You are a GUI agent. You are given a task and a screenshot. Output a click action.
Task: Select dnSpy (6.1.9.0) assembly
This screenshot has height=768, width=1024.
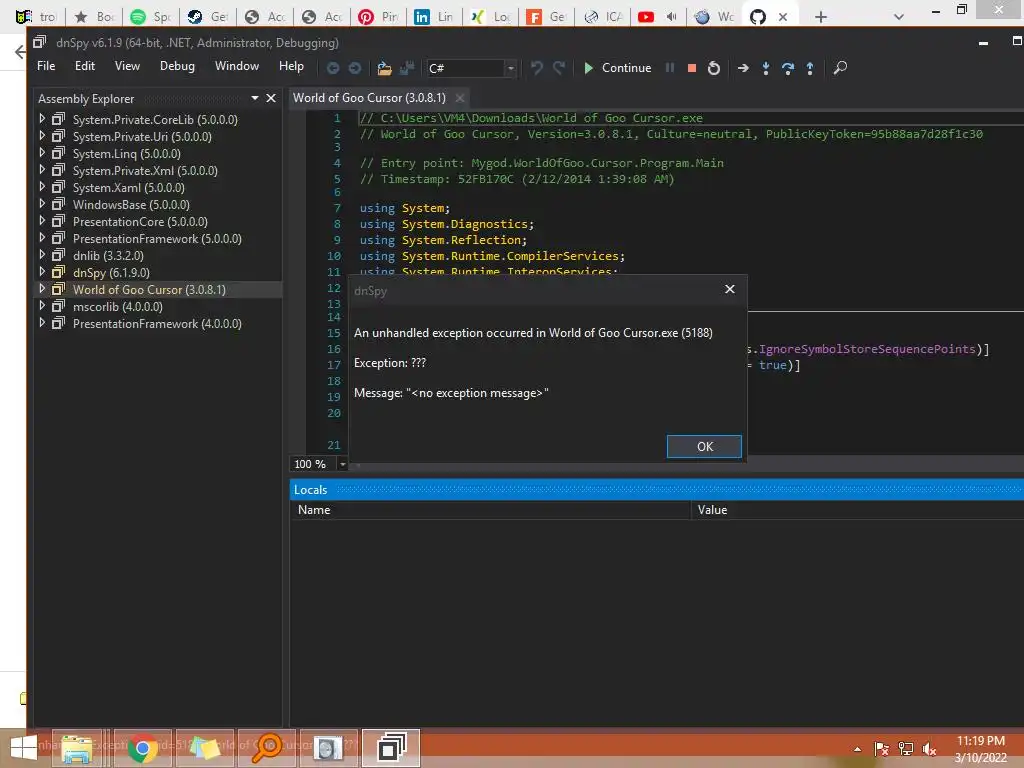[111, 272]
